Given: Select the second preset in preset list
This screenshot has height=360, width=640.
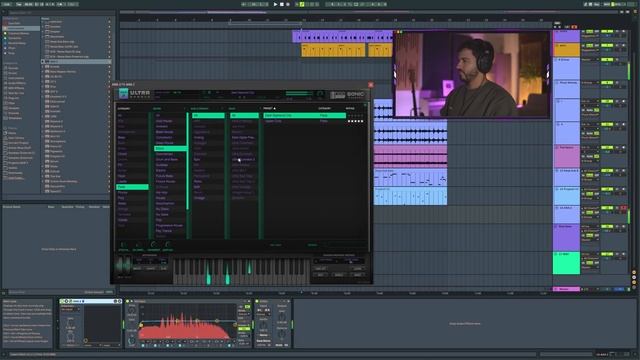Looking at the screenshot, I should (x=304, y=121).
